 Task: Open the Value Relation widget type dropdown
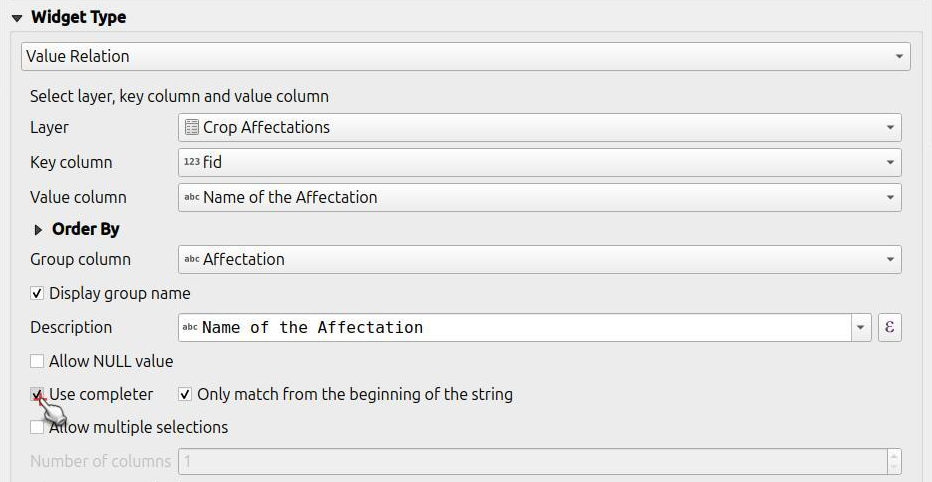465,56
